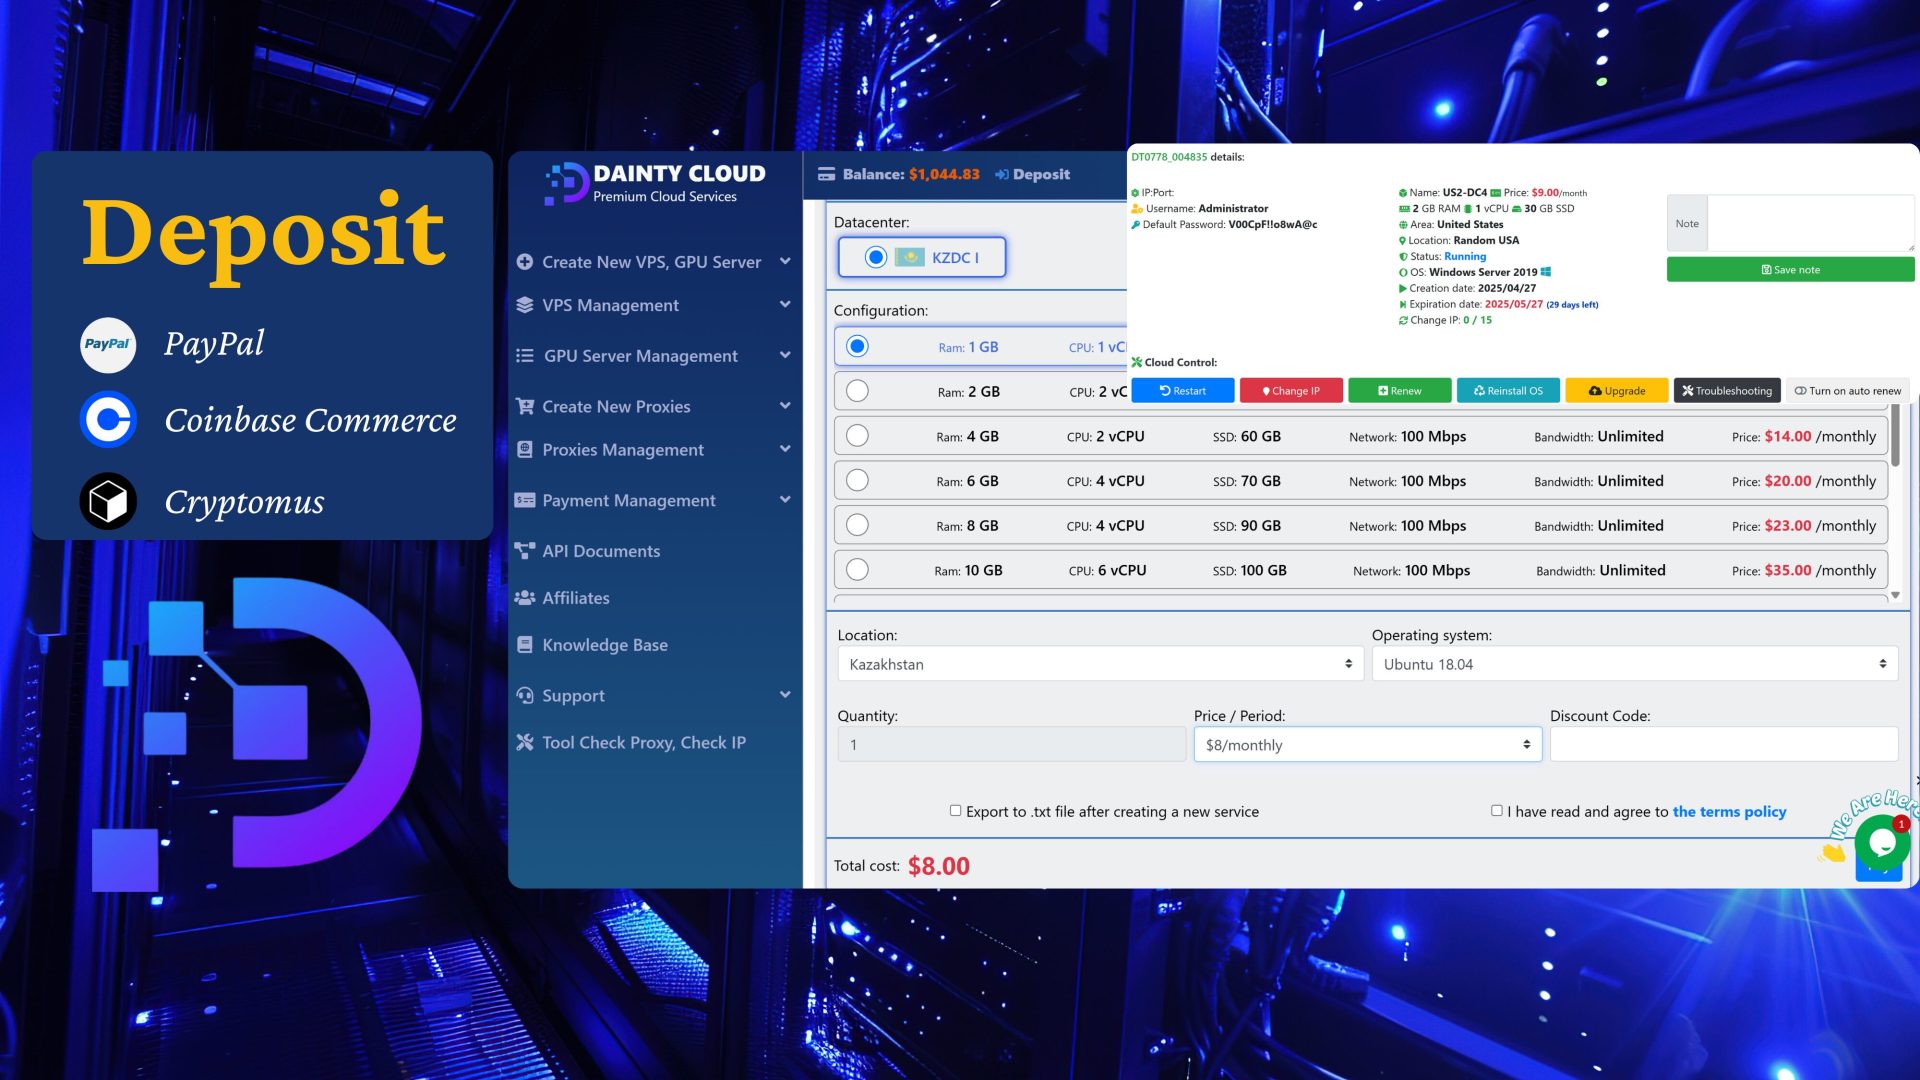Click into the Discount Code field
Viewport: 1920px width, 1080px height.
click(x=1723, y=745)
